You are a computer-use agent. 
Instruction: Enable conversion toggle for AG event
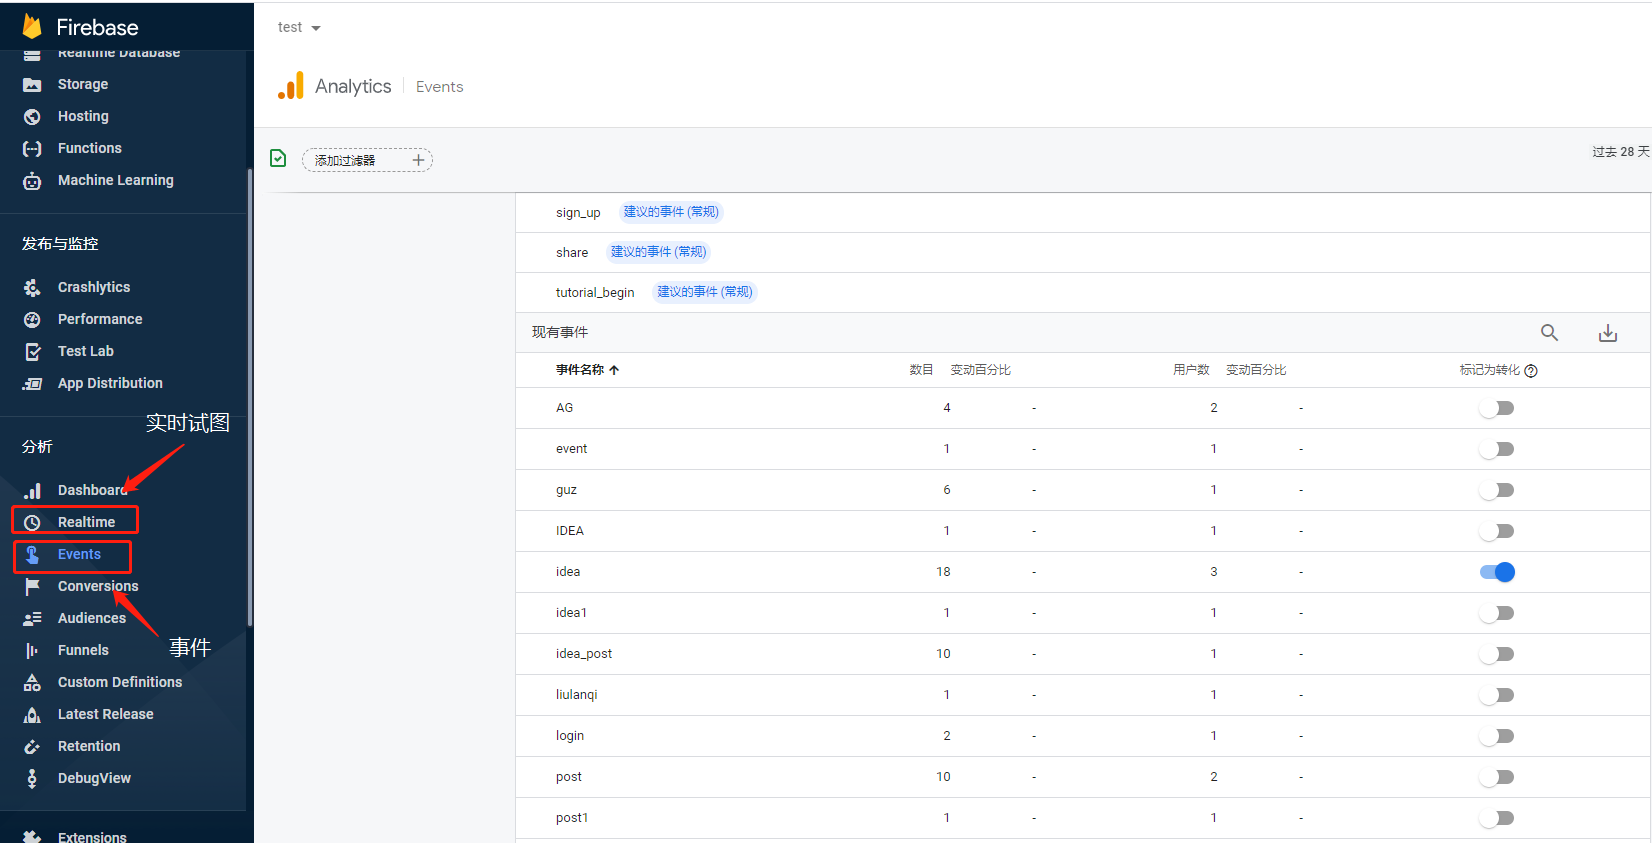click(1497, 408)
